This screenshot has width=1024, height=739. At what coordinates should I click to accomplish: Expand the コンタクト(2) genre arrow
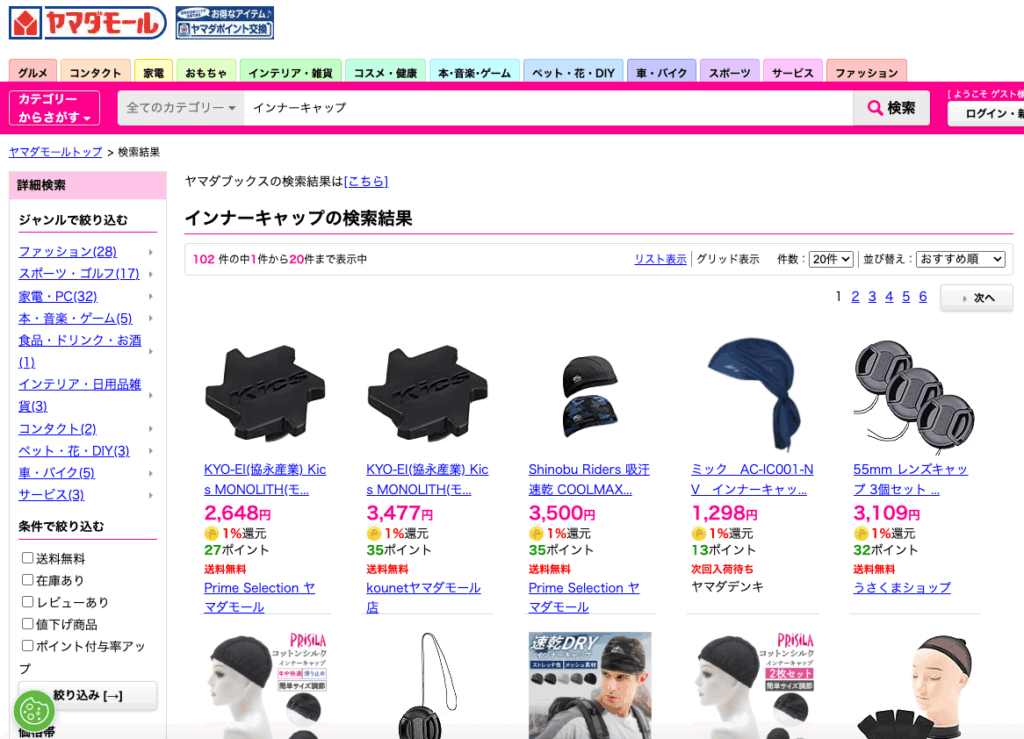coord(151,429)
